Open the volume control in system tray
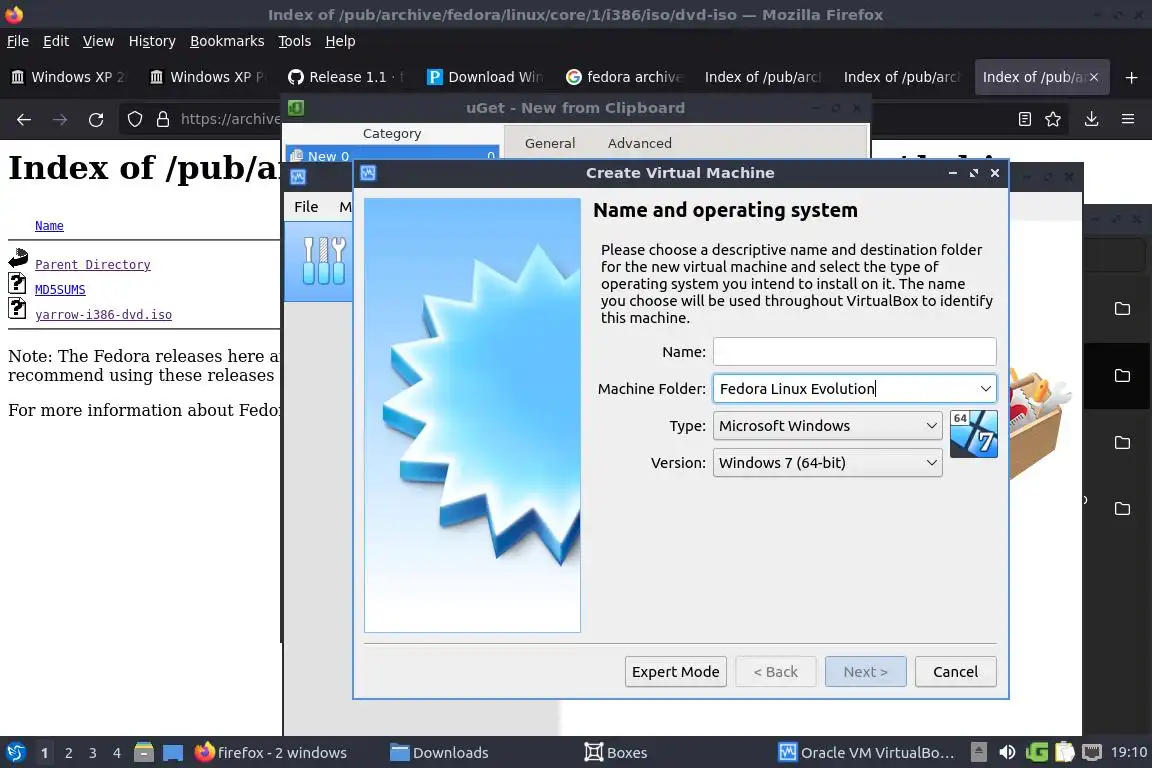The width and height of the screenshot is (1152, 768). pos(1007,752)
